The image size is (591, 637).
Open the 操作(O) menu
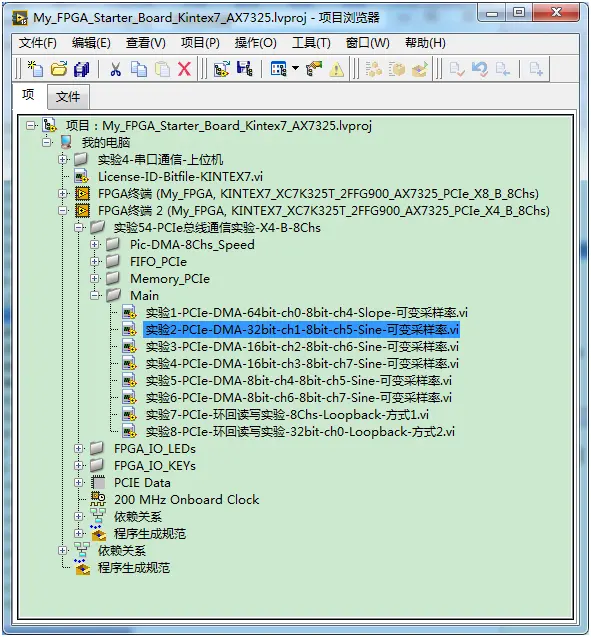click(x=255, y=43)
